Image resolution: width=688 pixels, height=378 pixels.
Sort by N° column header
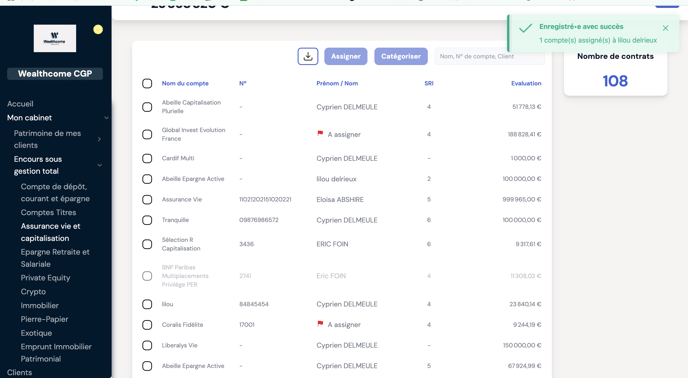pyautogui.click(x=243, y=83)
